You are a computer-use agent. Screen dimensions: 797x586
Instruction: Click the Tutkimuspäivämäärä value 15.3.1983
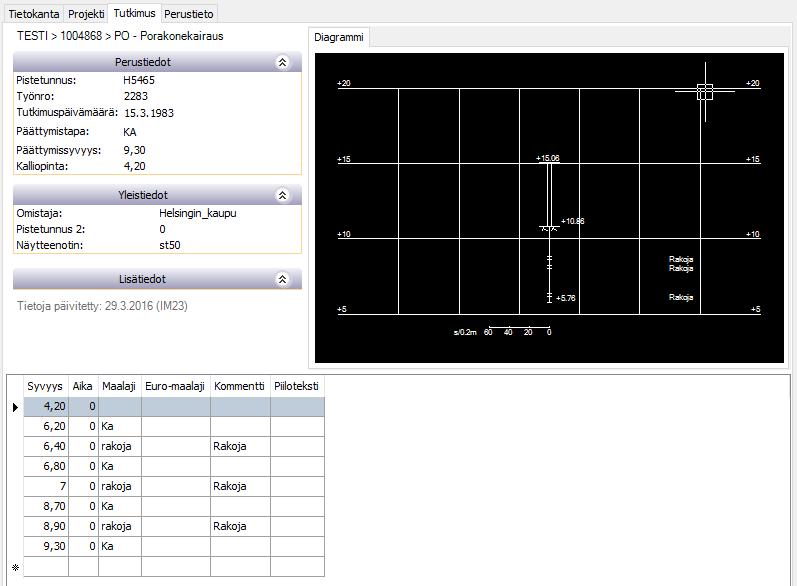coord(149,113)
